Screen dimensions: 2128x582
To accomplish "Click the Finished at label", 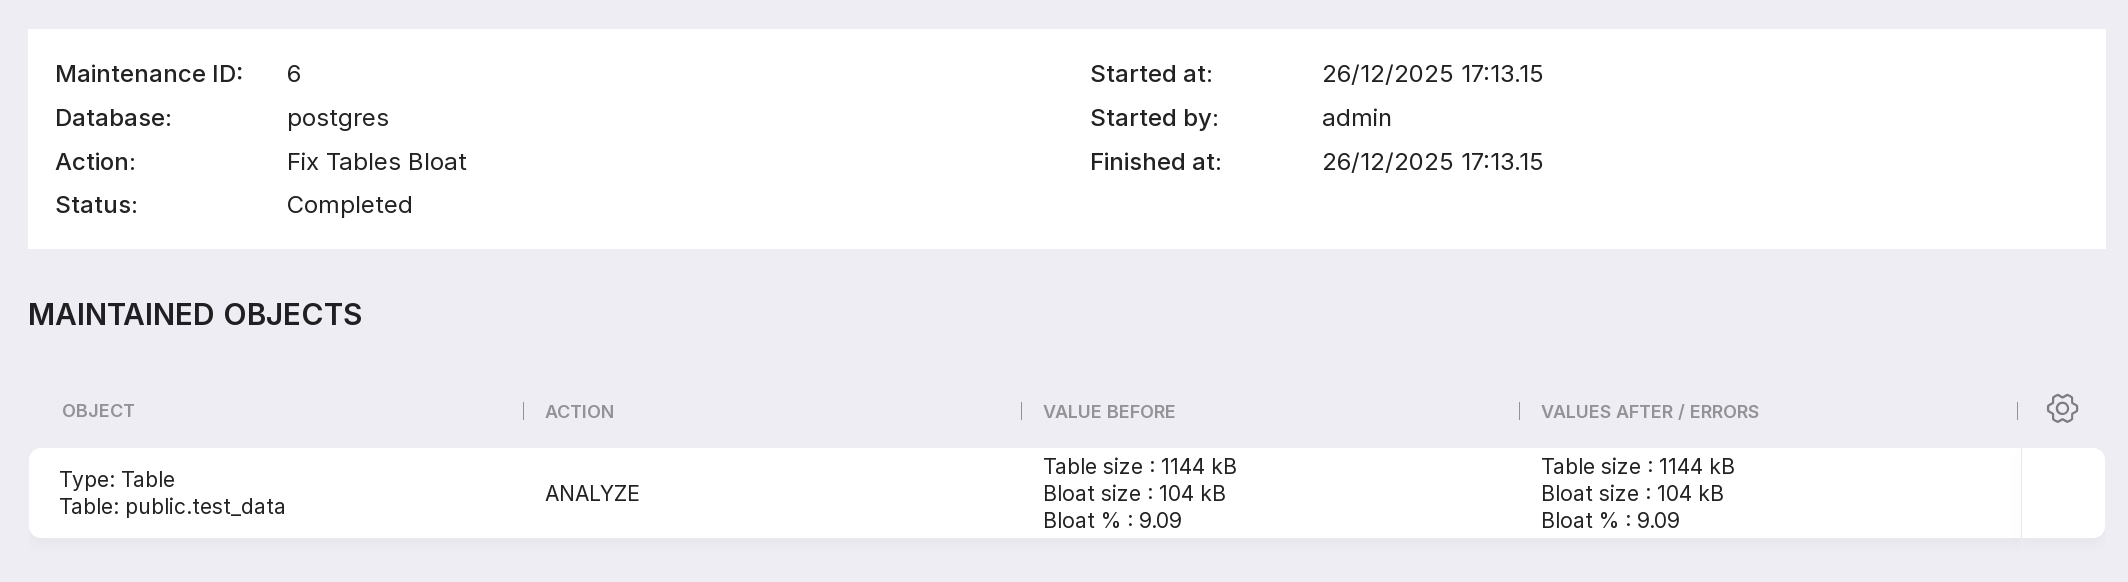I will point(1155,162).
